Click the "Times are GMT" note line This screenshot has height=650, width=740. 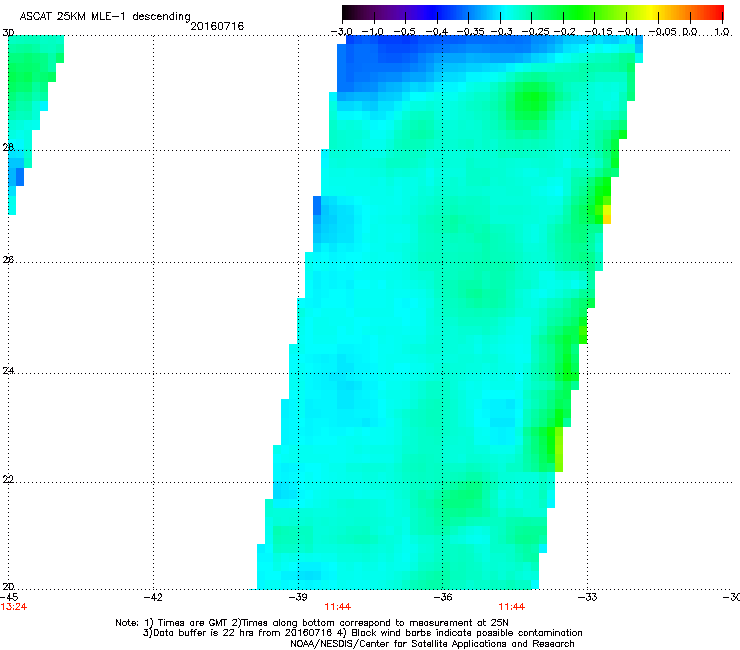[312, 623]
